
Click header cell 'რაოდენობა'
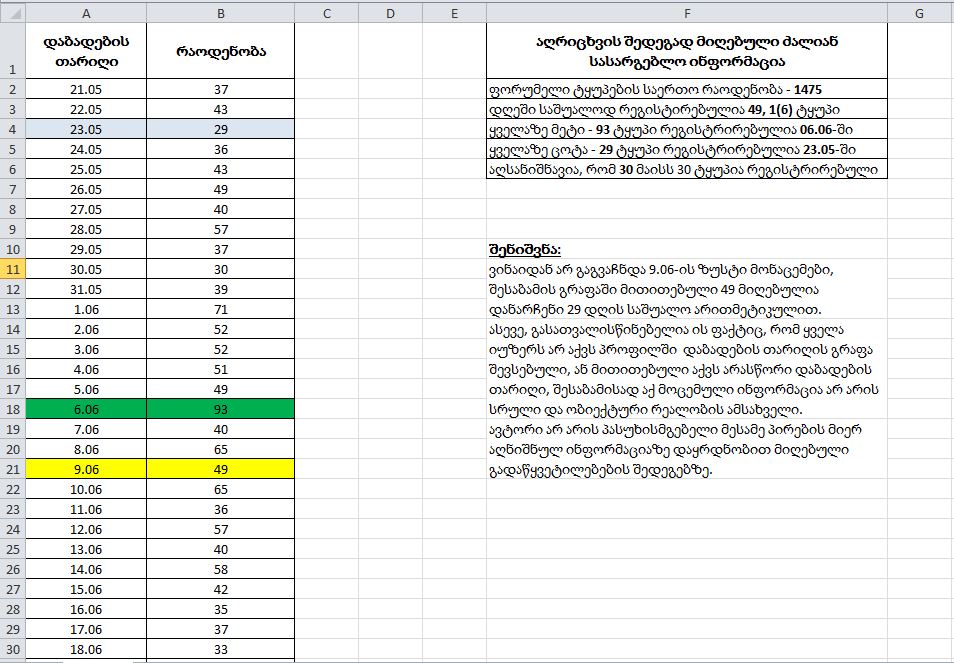point(220,50)
